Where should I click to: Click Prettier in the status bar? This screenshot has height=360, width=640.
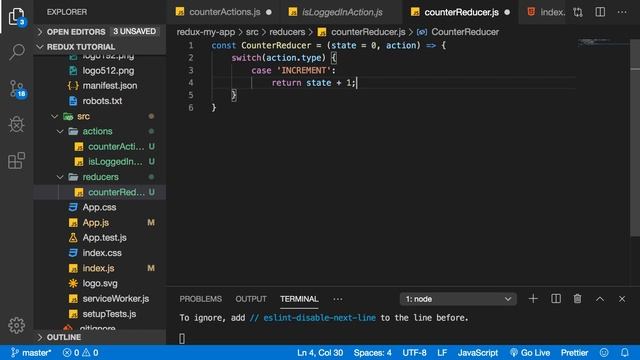(x=574, y=353)
